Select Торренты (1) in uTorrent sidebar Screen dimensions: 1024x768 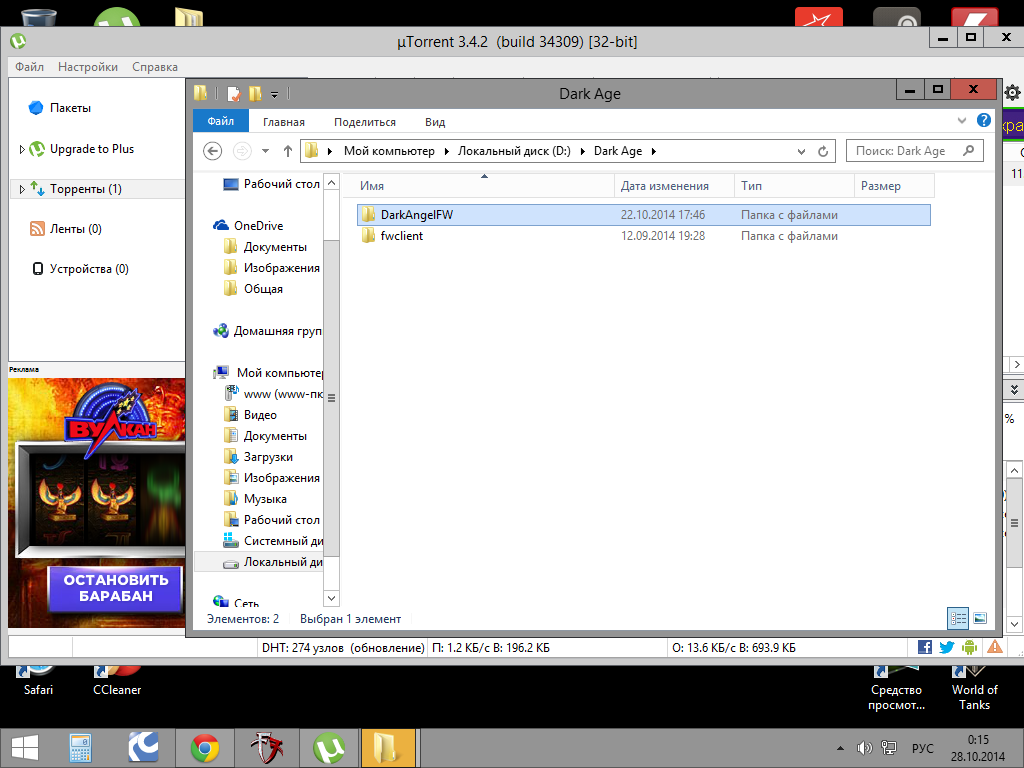point(86,189)
